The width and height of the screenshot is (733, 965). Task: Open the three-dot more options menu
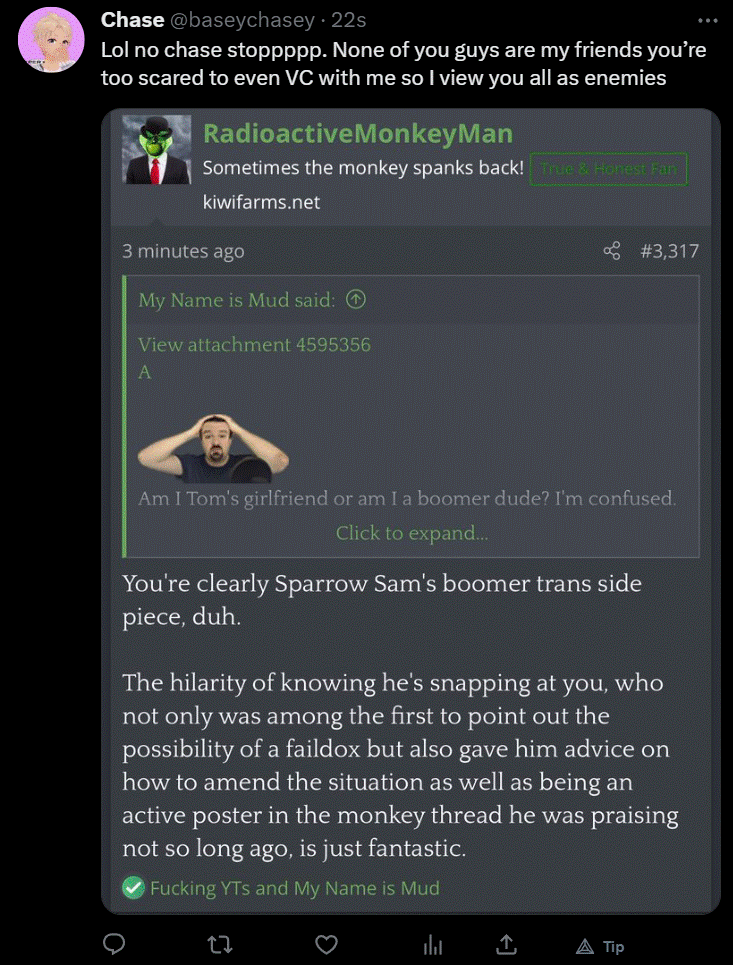click(x=708, y=20)
